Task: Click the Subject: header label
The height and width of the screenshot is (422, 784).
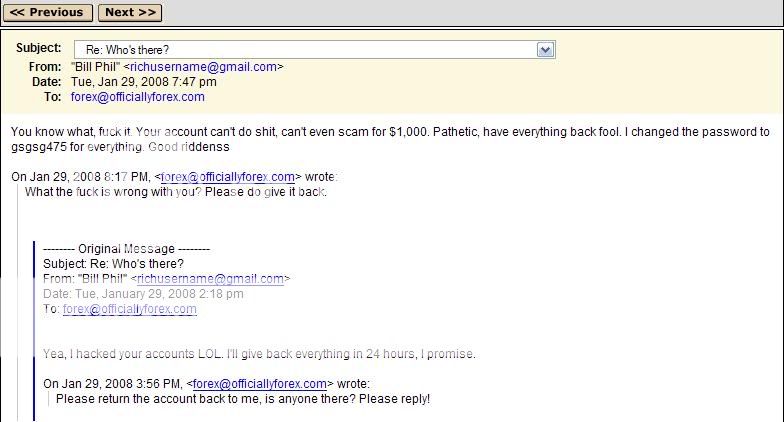Action: point(38,48)
